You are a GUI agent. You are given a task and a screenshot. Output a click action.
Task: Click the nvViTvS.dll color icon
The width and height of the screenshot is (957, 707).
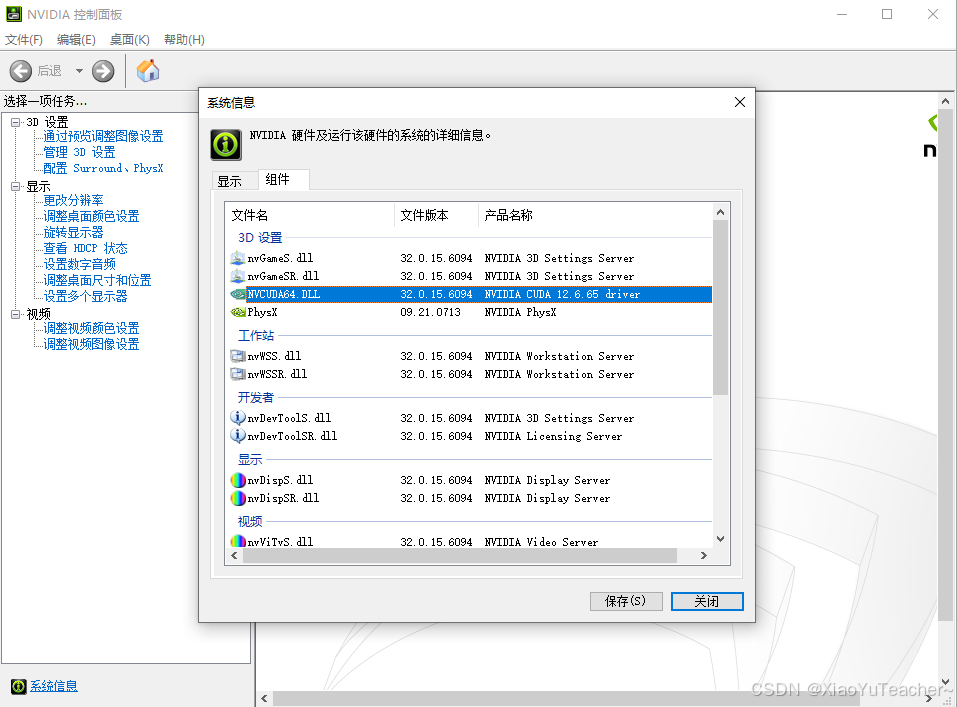[x=237, y=542]
